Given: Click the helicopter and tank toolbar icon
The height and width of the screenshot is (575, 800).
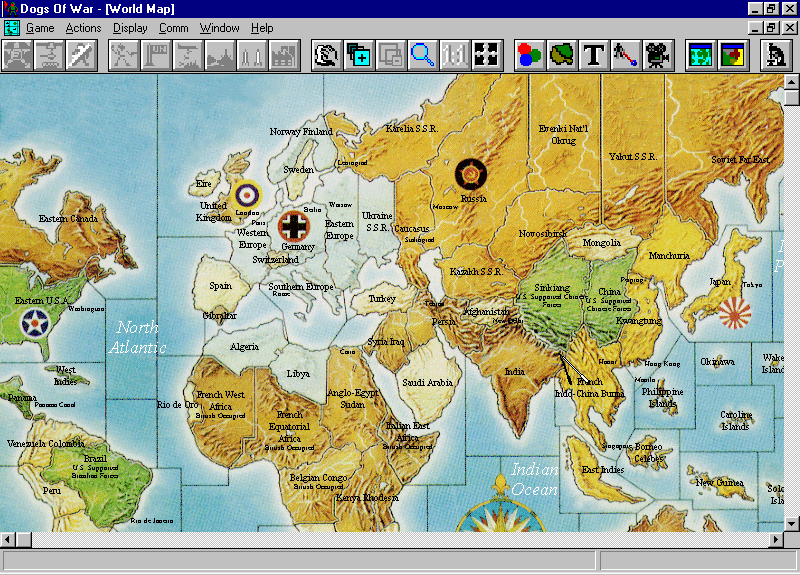Looking at the screenshot, I should coord(49,55).
